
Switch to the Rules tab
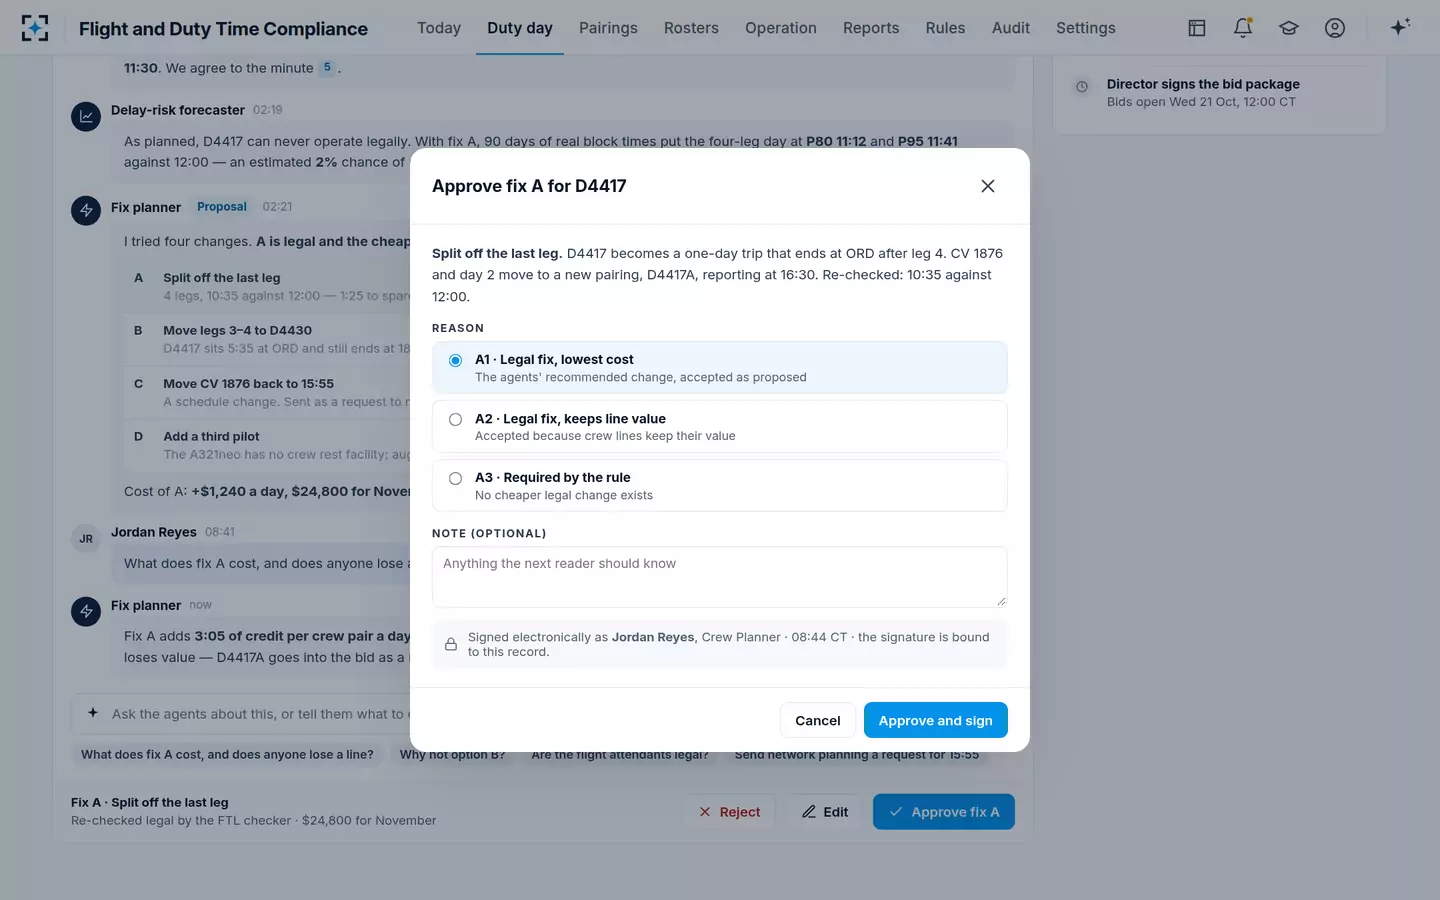coord(945,28)
